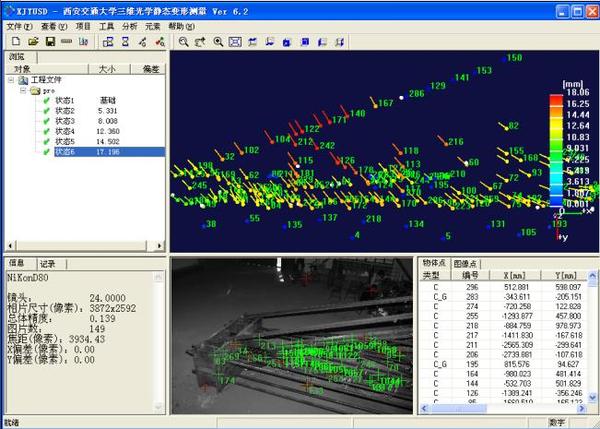Click the point table scroll-right arrow
This screenshot has height=429, width=600.
coord(582,409)
